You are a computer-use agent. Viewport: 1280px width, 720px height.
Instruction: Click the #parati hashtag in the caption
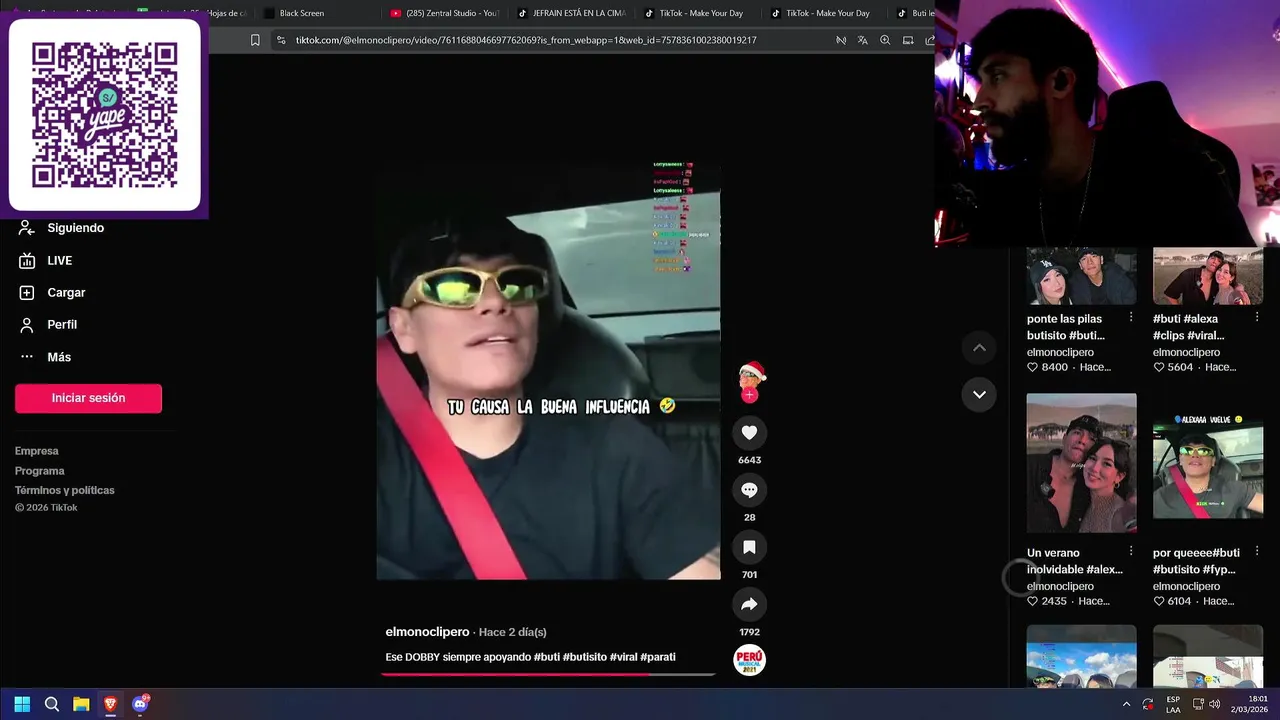pyautogui.click(x=658, y=657)
